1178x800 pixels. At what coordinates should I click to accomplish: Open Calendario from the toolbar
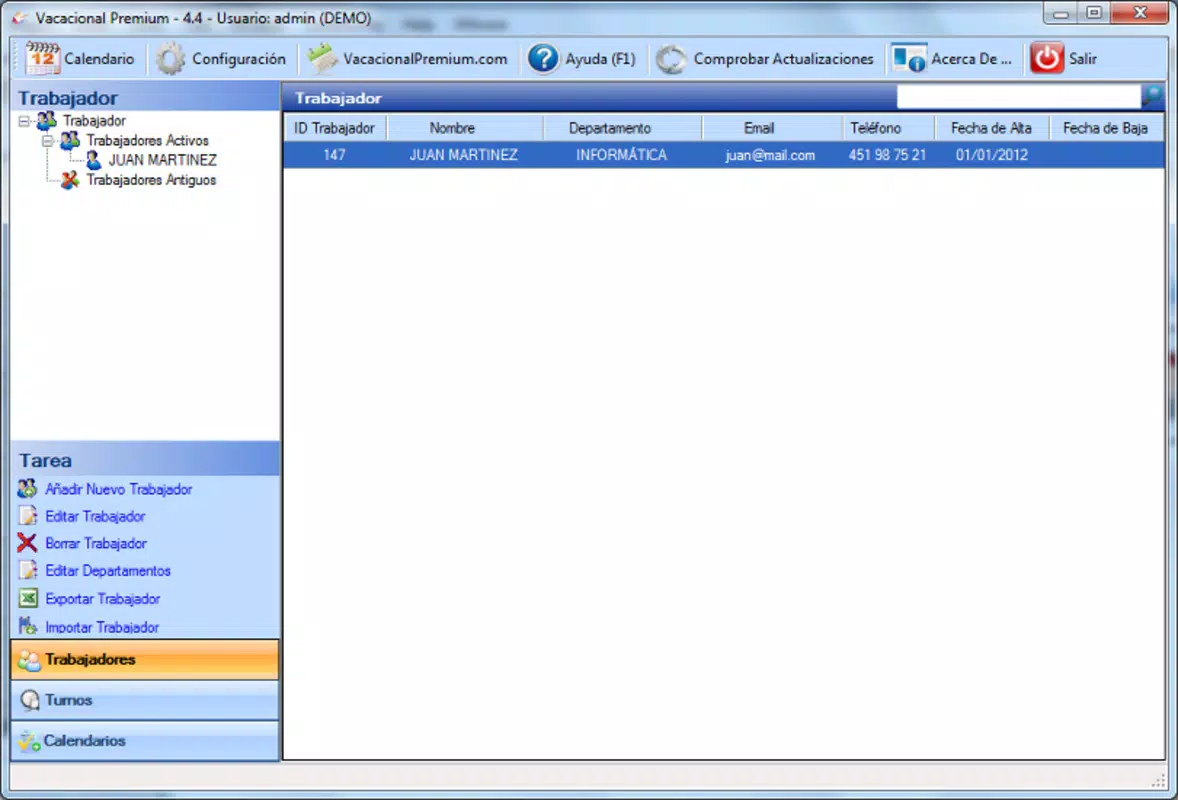[x=99, y=59]
